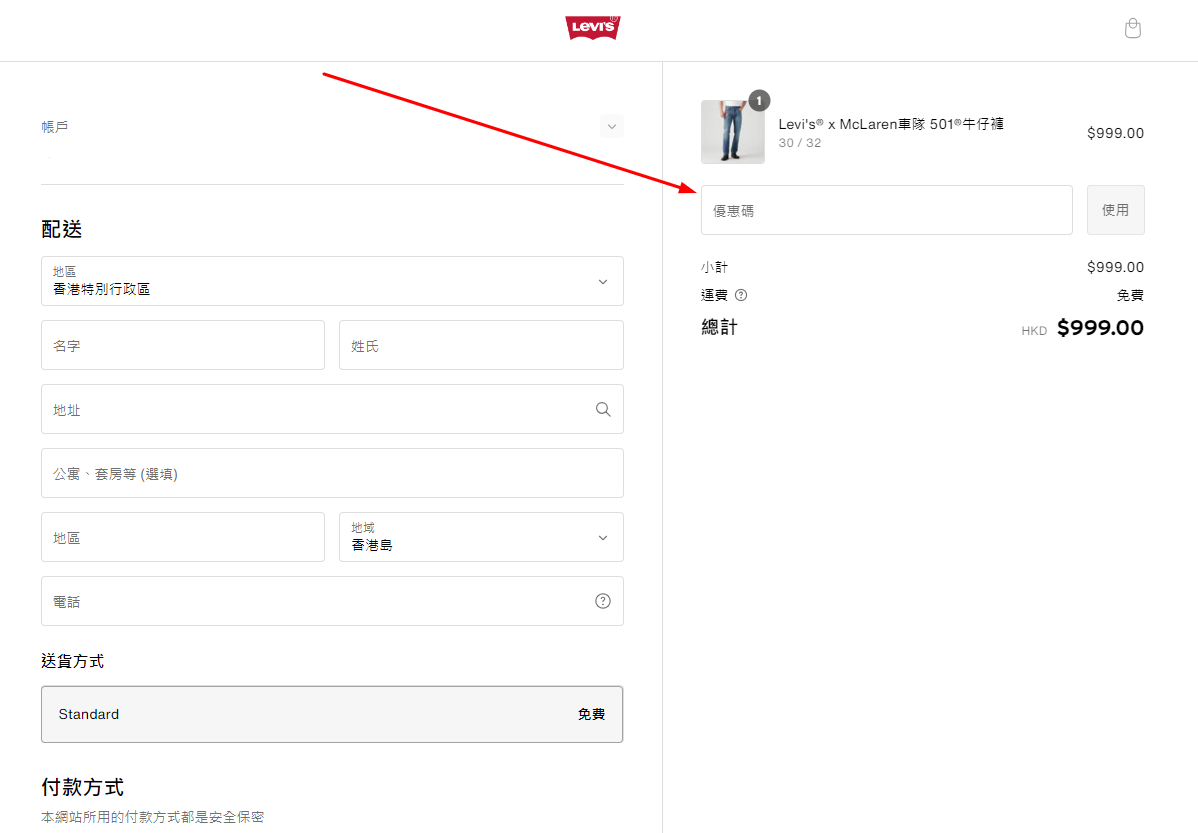
Task: Click the 地址 address field
Action: pyautogui.click(x=332, y=410)
